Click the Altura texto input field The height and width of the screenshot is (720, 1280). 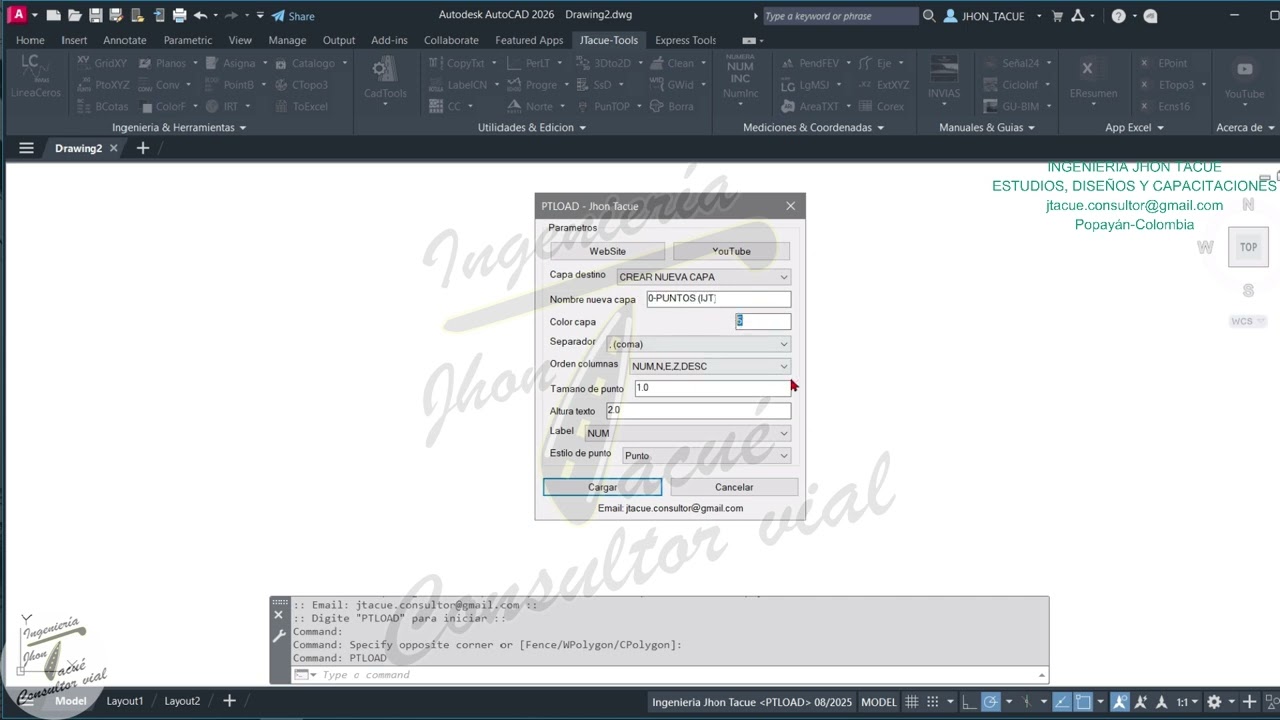(x=698, y=410)
